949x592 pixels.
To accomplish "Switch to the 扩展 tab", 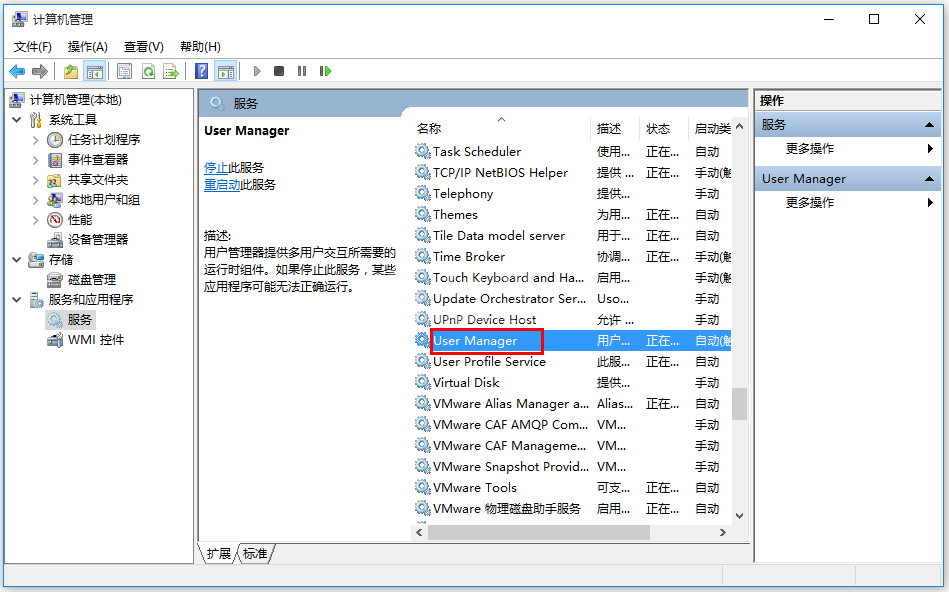I will pos(218,553).
